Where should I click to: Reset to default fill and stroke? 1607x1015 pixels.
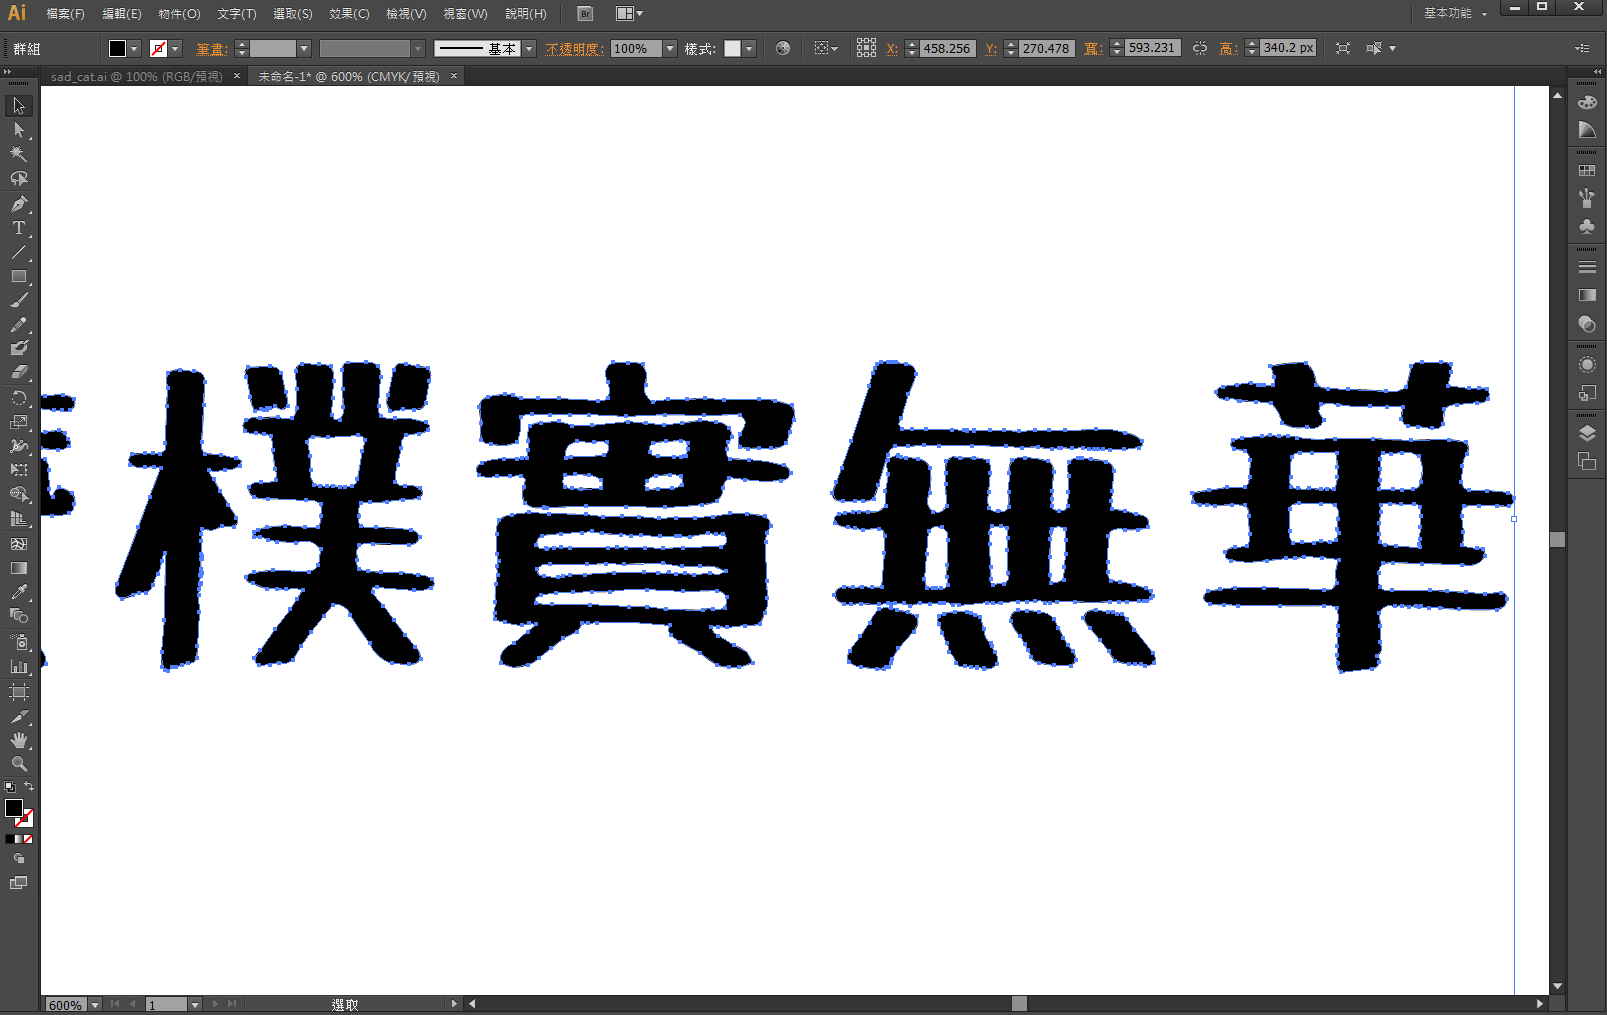click(x=10, y=787)
